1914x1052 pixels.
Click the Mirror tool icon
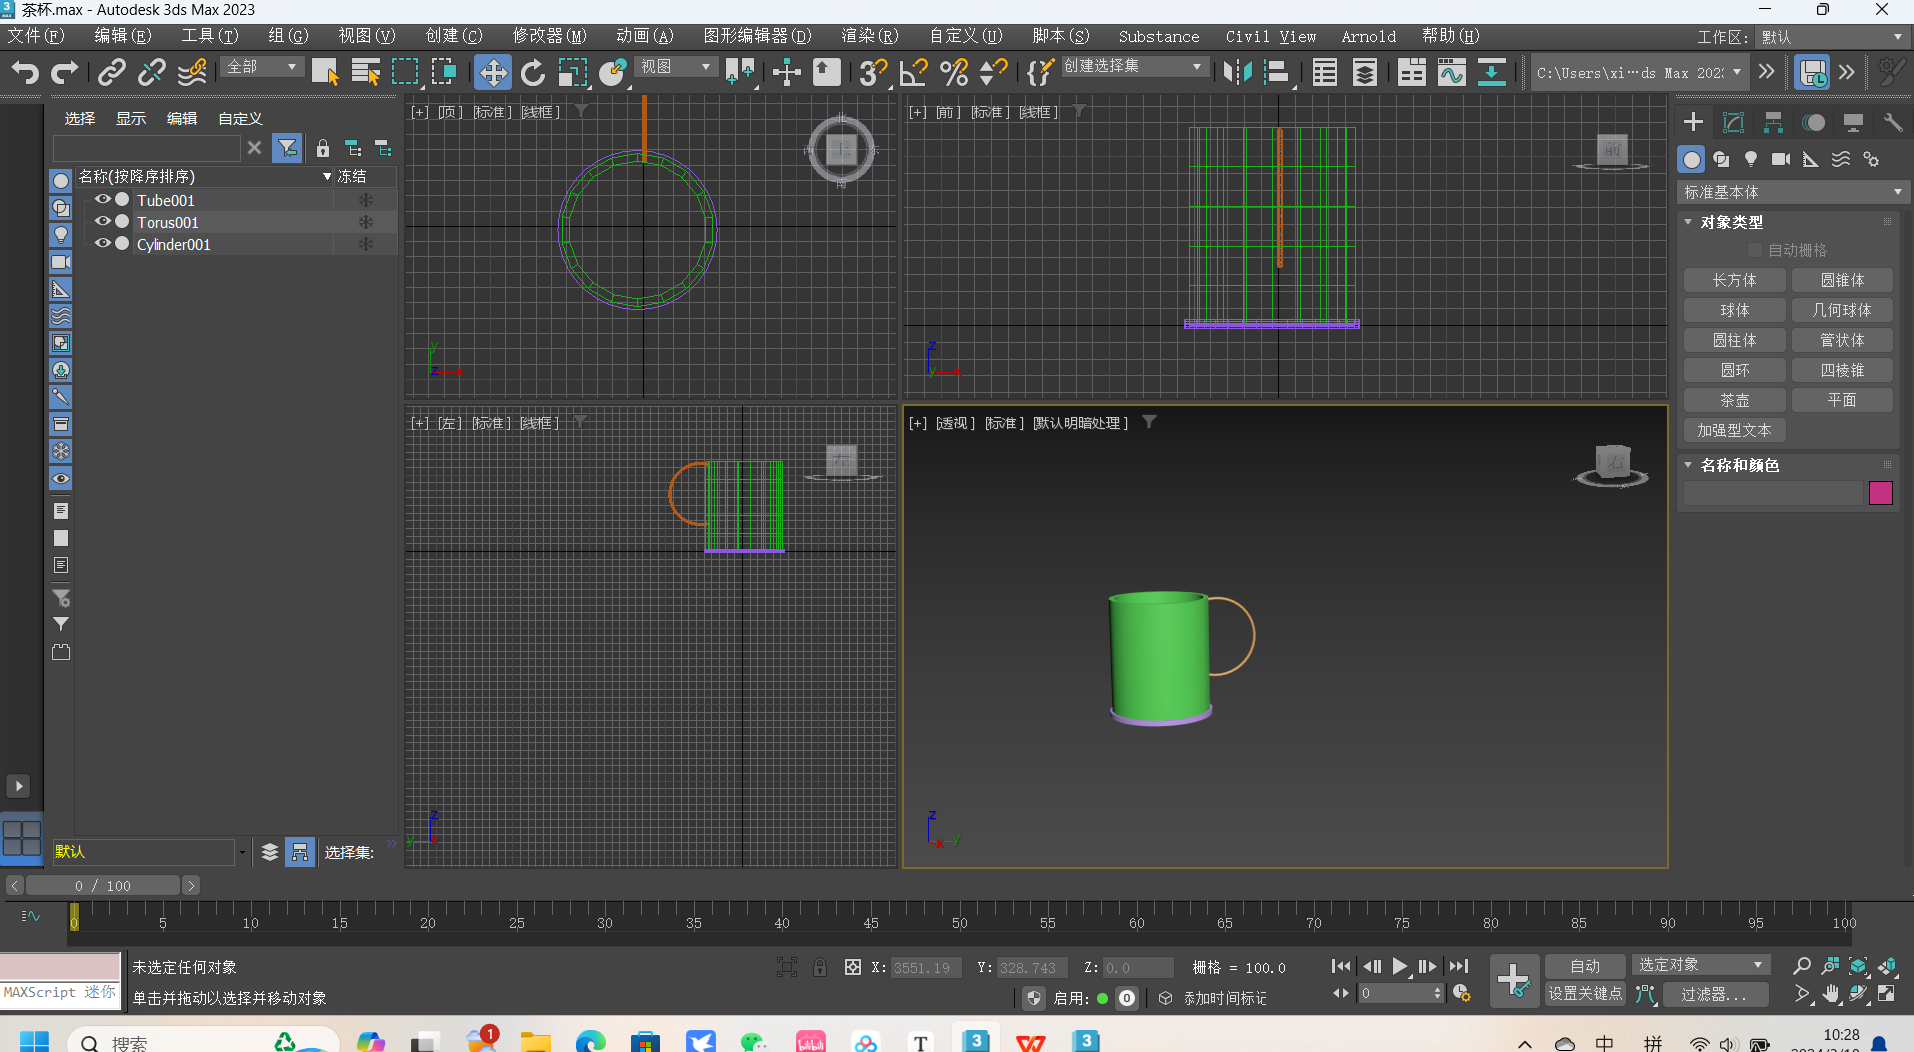click(x=1238, y=72)
